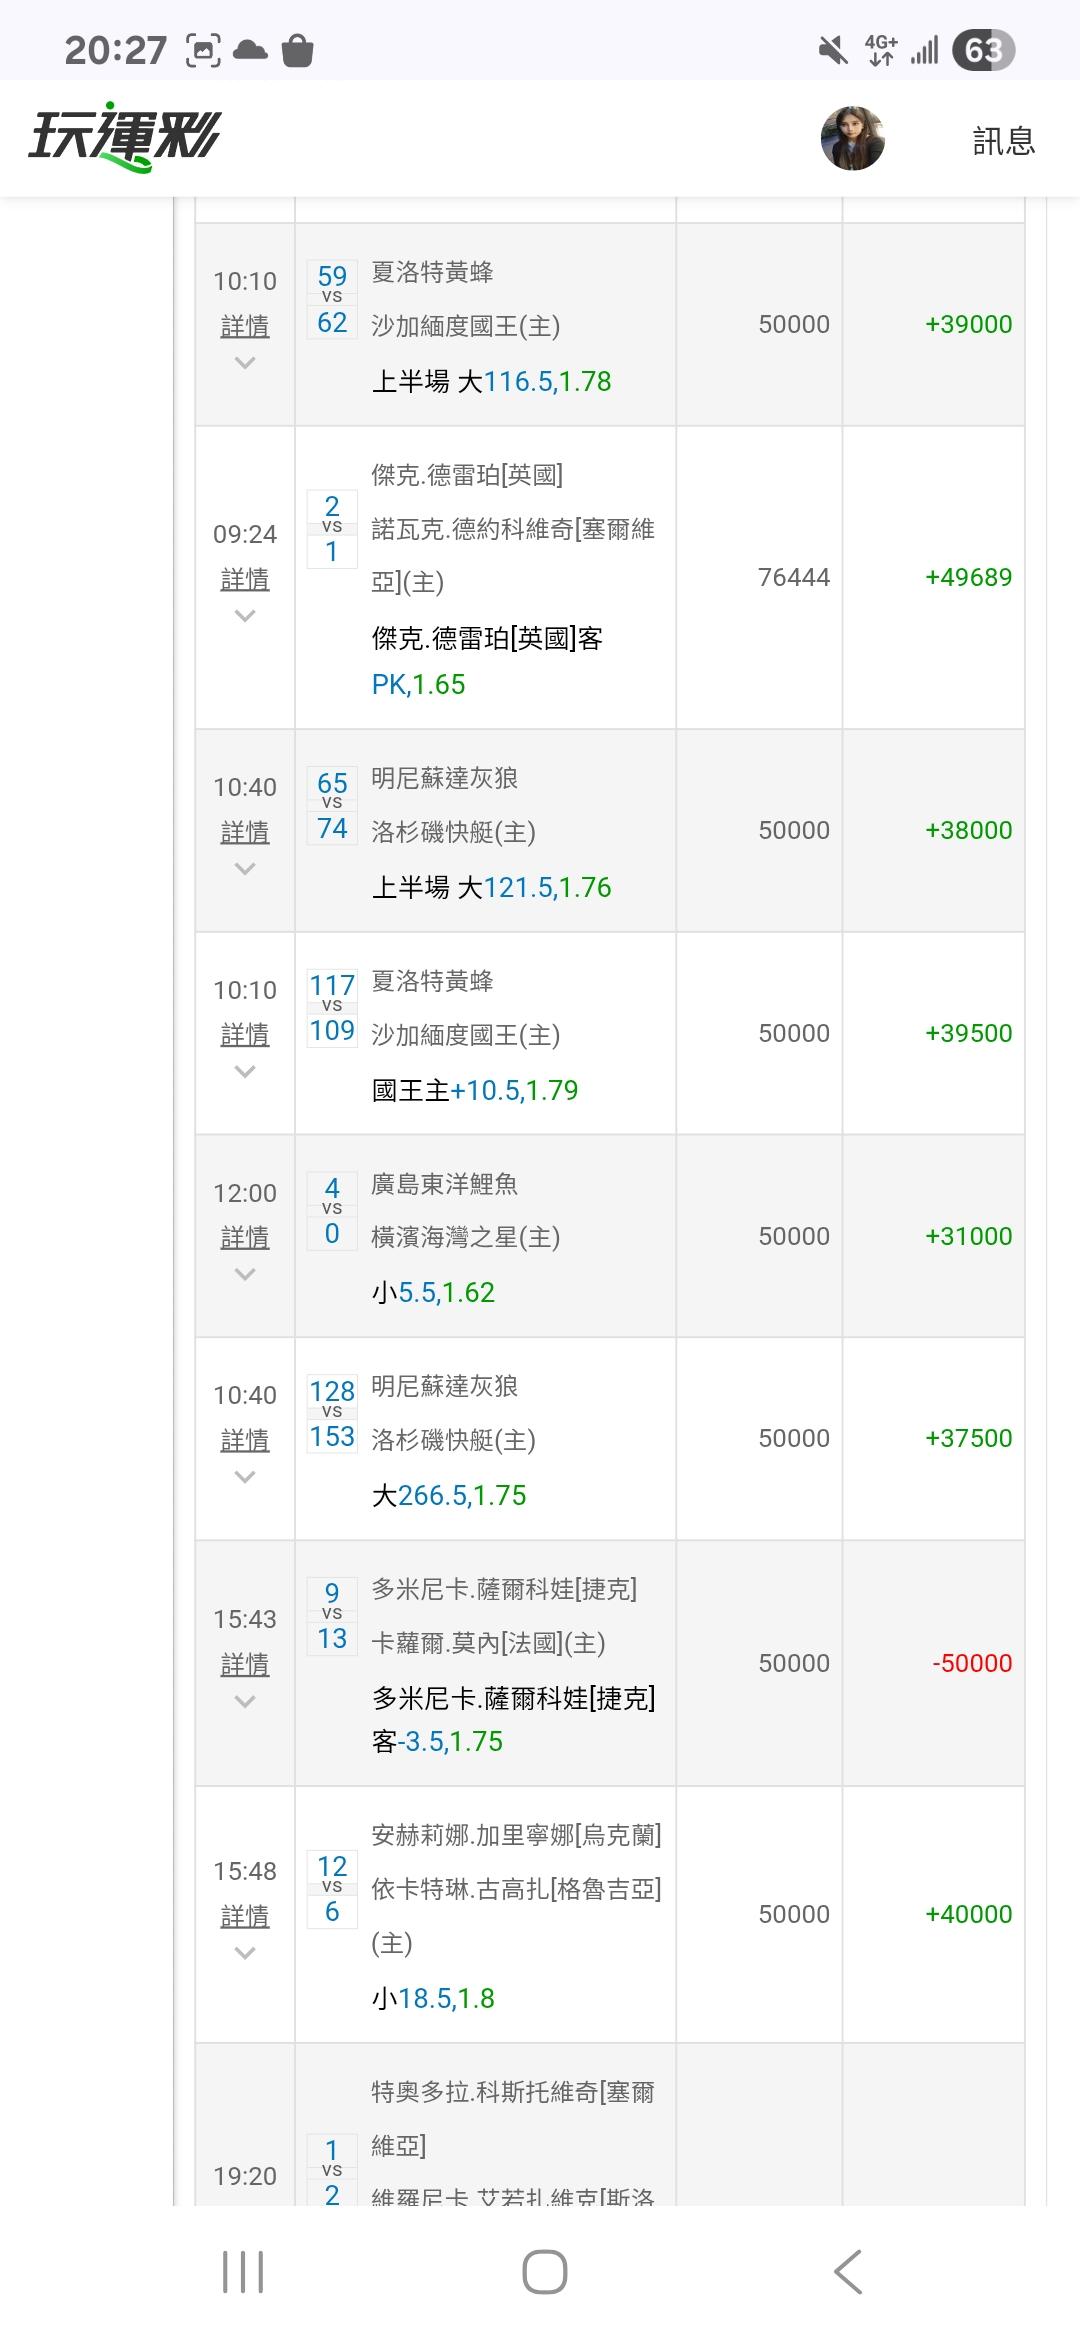Viewport: 1080px width, 2340px height.
Task: Tap the screenshot capture notification icon
Action: tap(203, 49)
